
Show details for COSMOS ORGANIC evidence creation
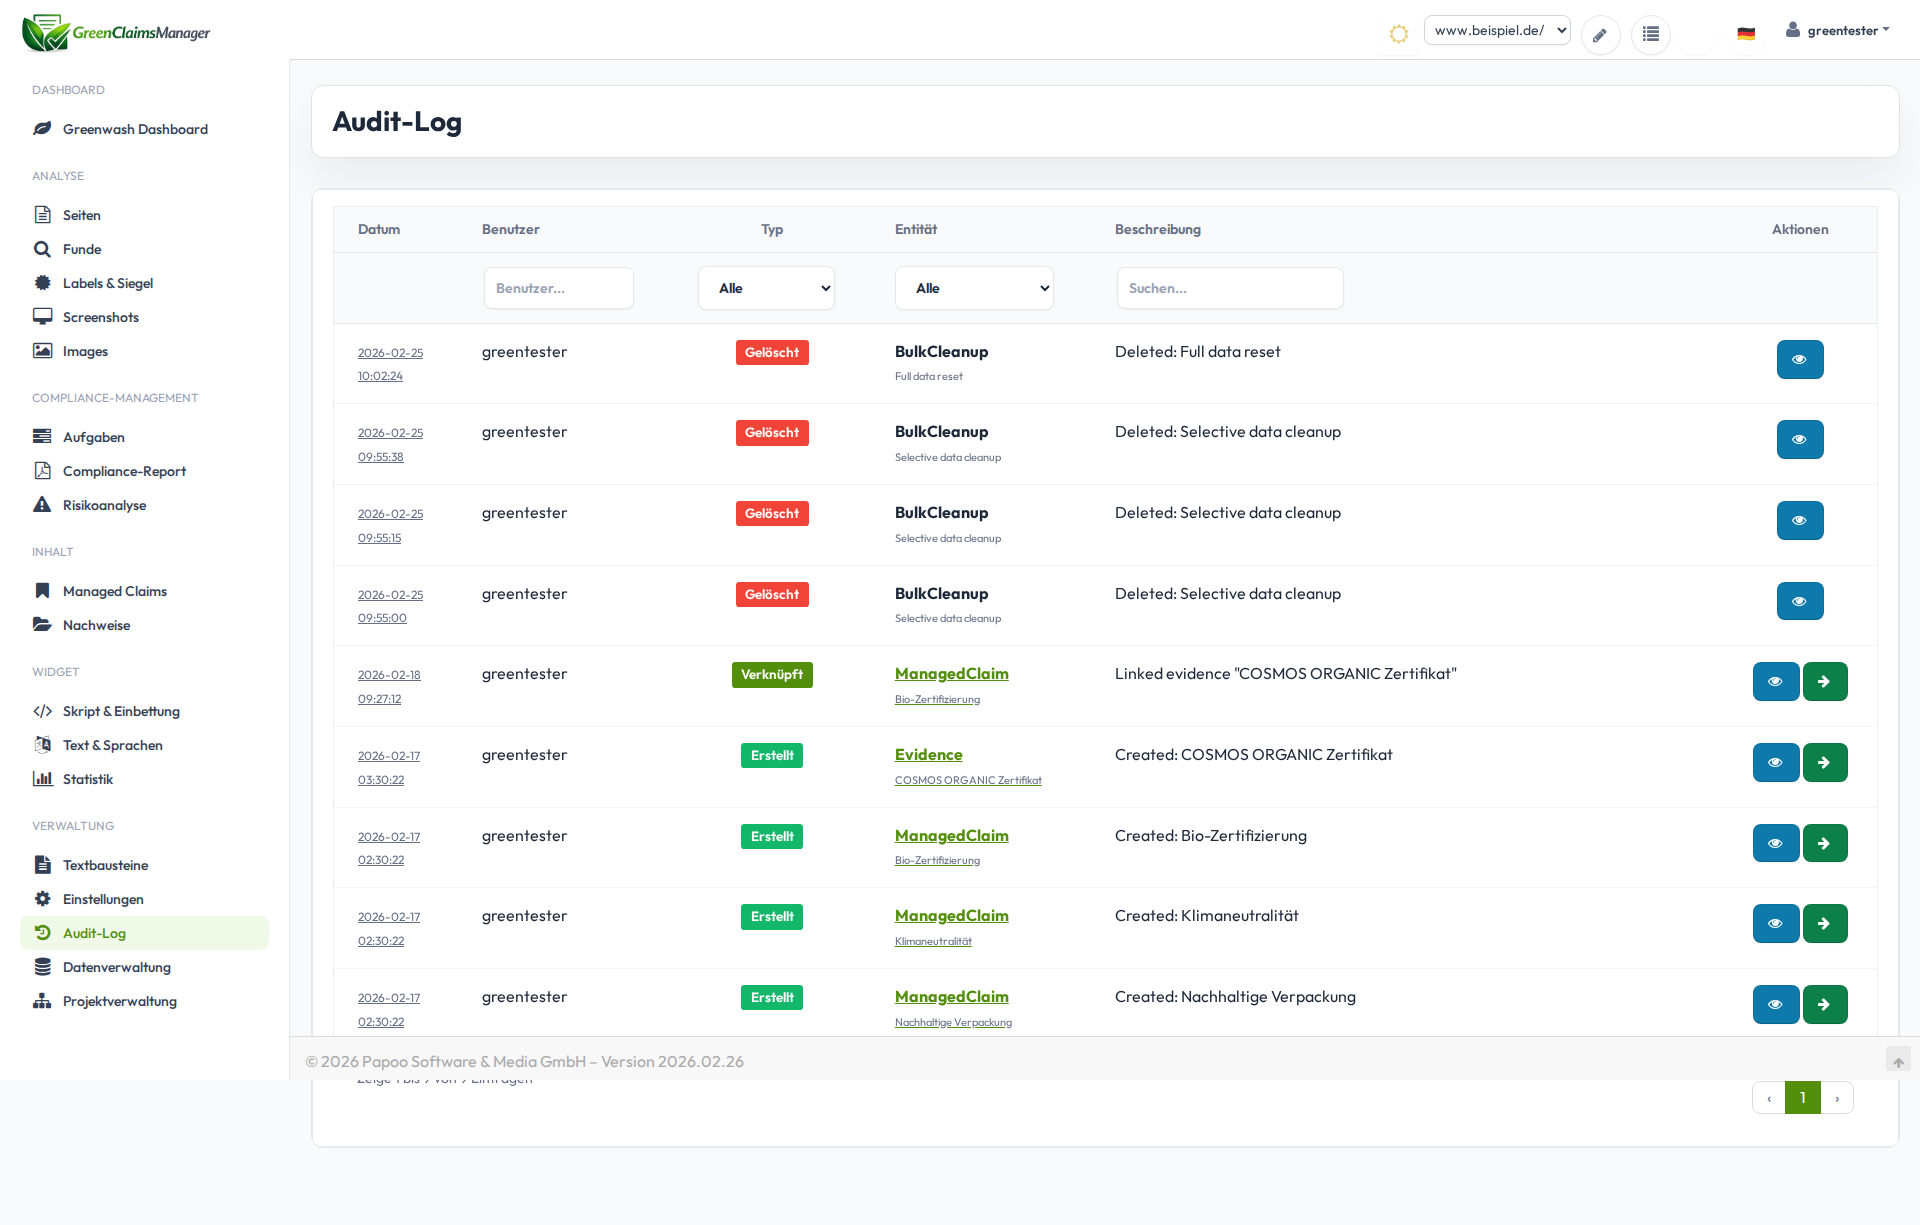point(1776,763)
